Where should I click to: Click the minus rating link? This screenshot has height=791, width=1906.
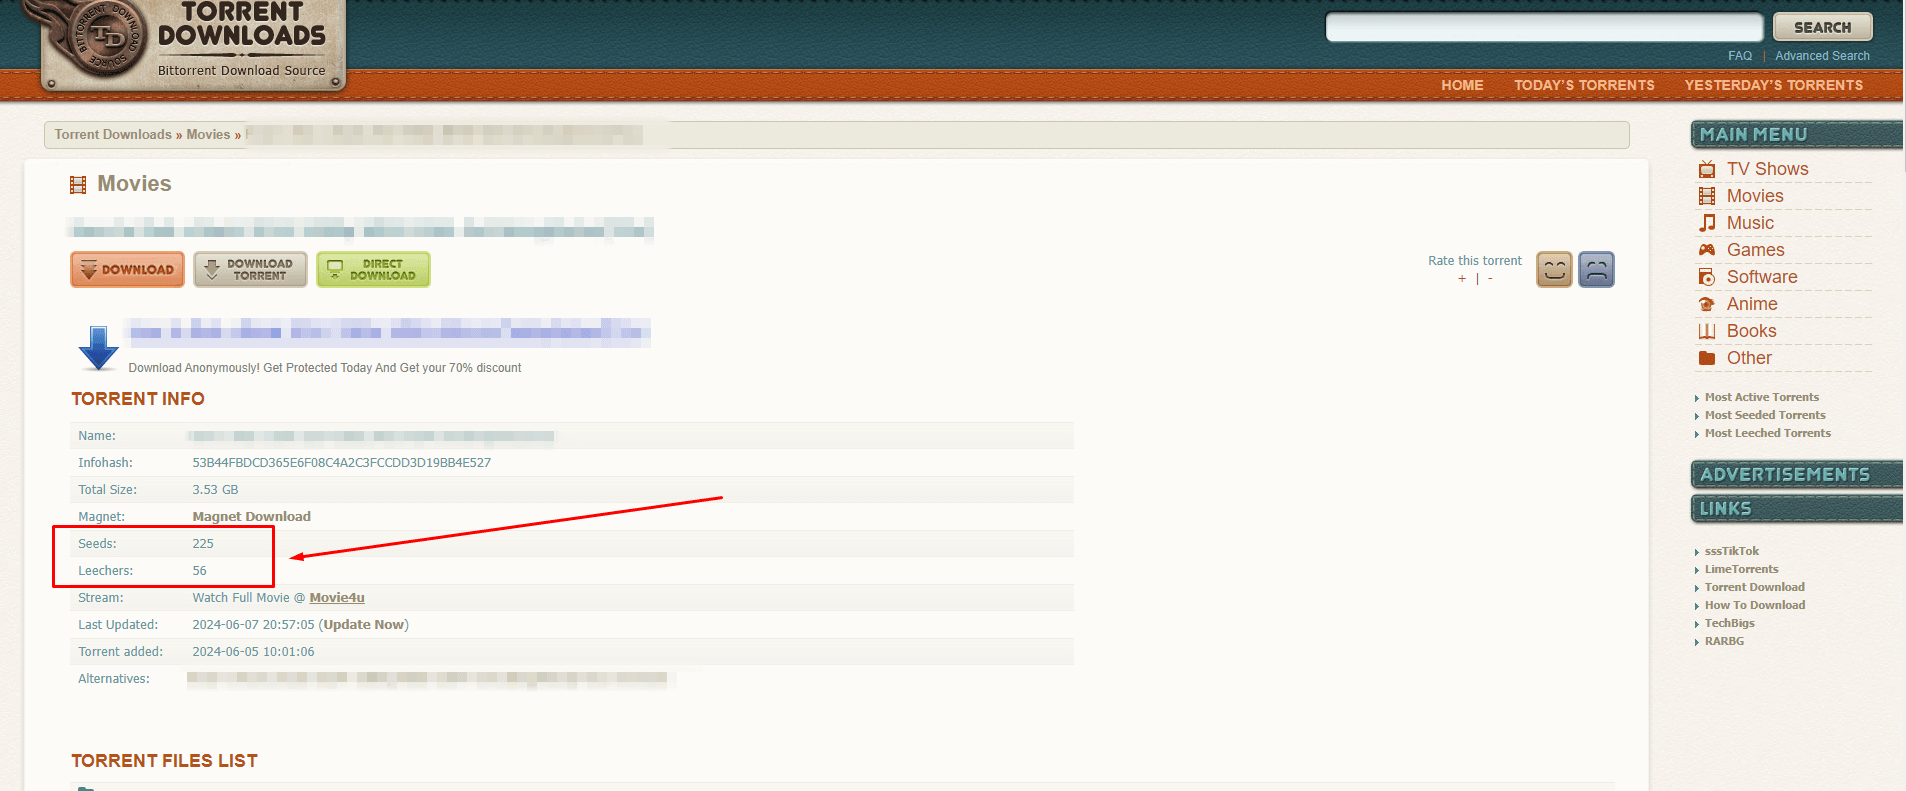(1490, 279)
